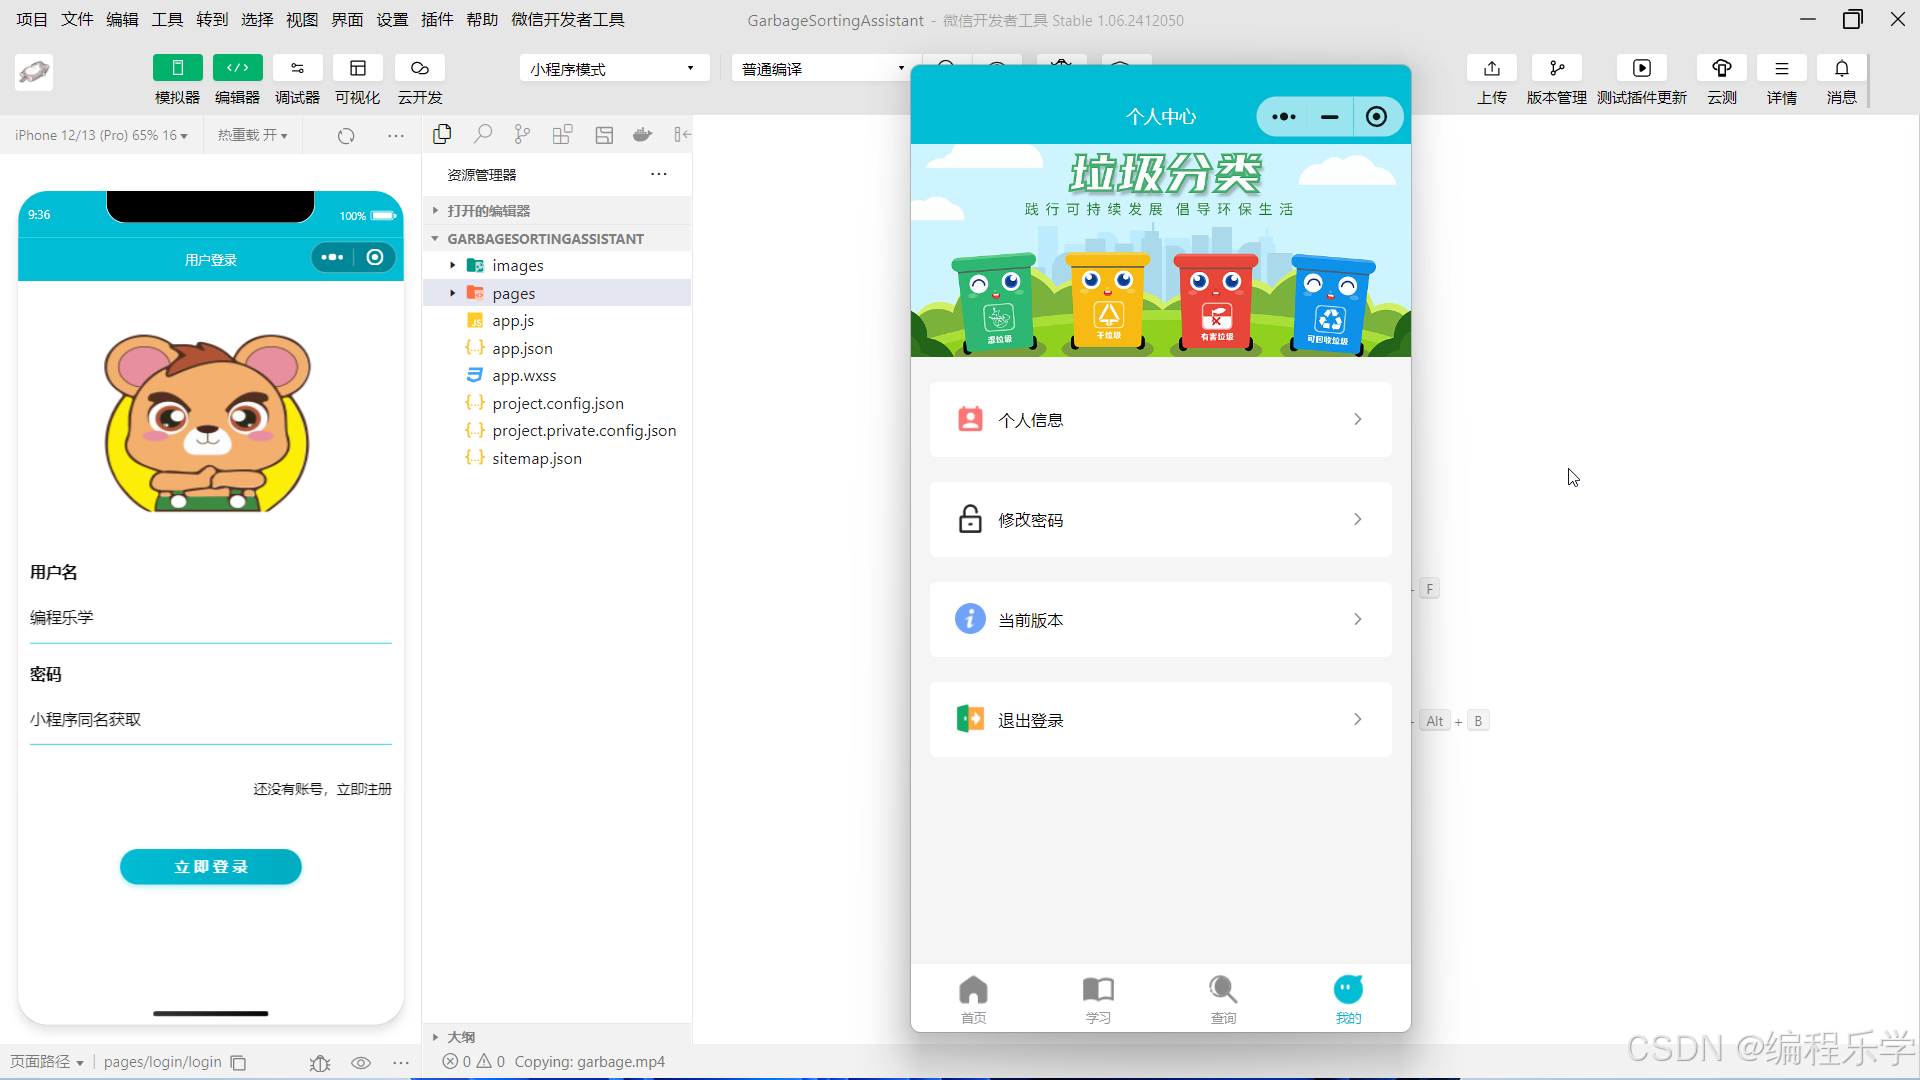This screenshot has width=1920, height=1080.
Task: Open the iPhone 12/13 Pro device dropdown
Action: coord(101,135)
